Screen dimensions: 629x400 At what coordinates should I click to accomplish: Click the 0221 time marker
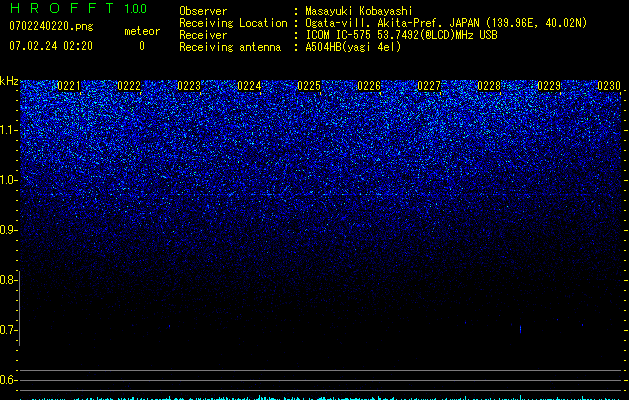tap(69, 86)
